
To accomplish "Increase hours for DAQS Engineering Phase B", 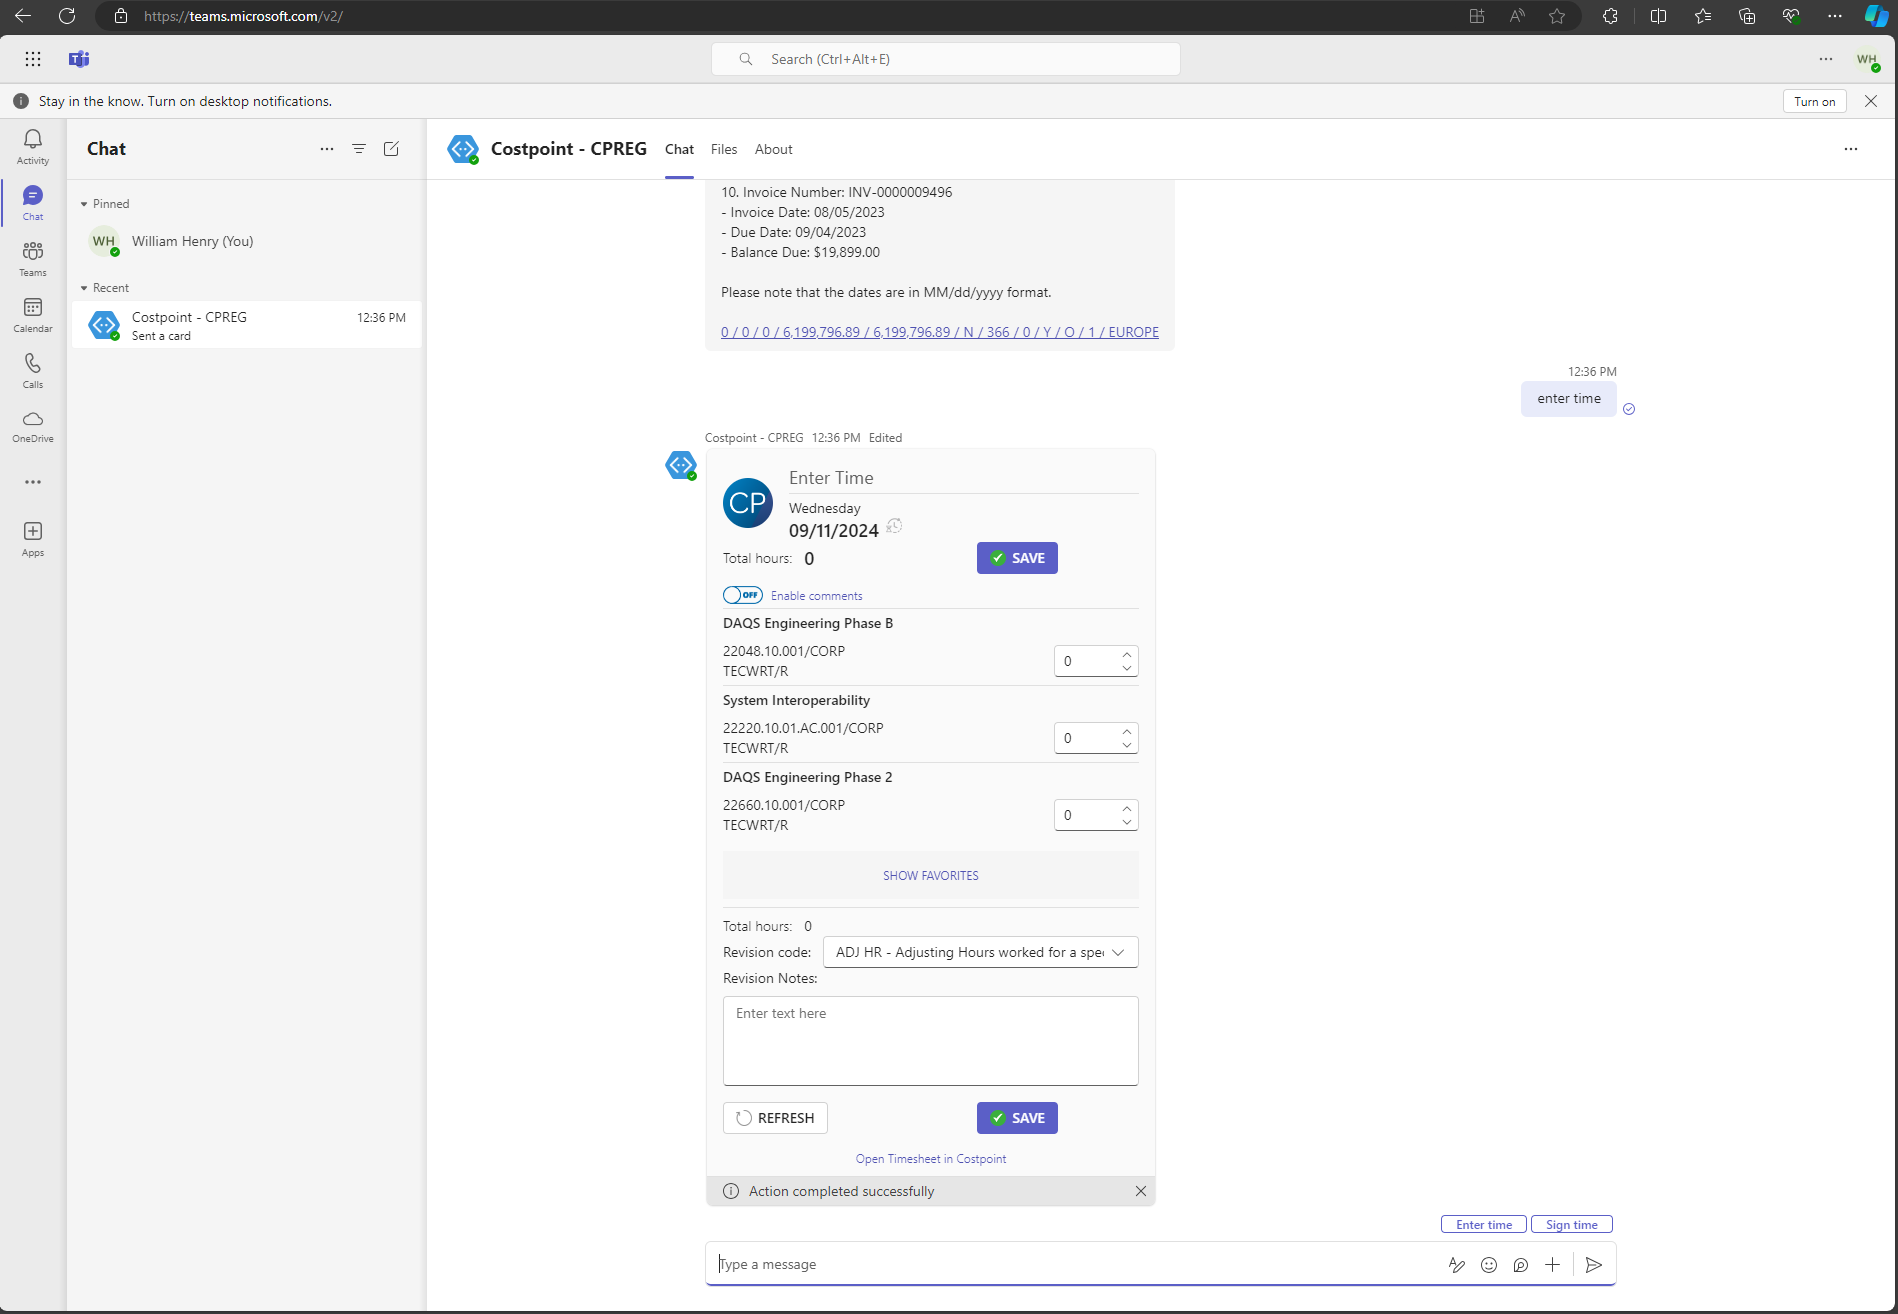I will [x=1127, y=654].
